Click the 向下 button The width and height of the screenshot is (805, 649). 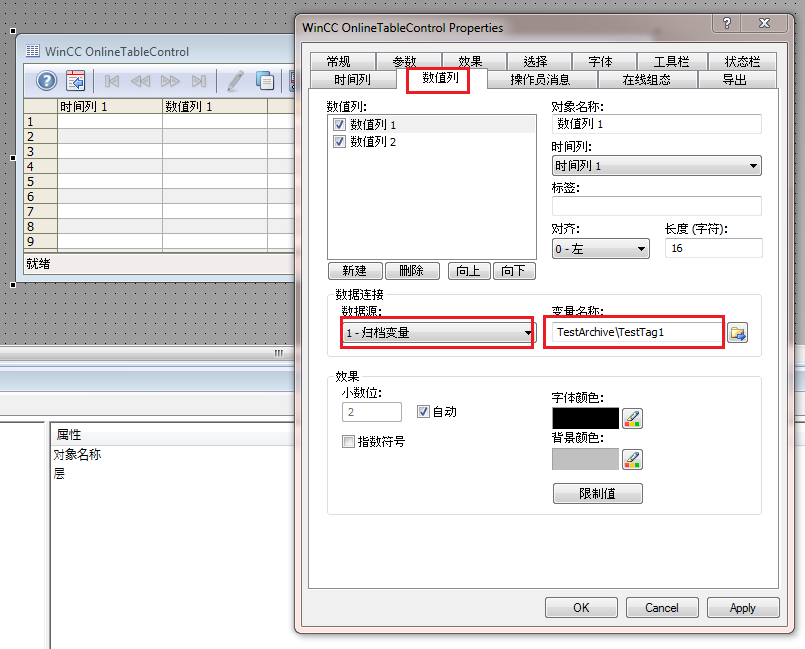[x=514, y=271]
